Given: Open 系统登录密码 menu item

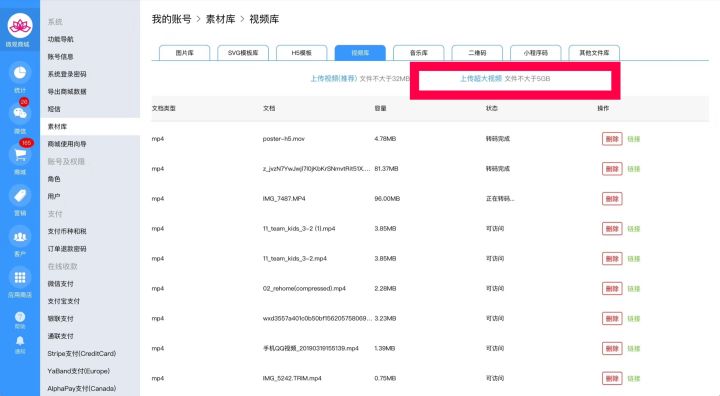Looking at the screenshot, I should tap(67, 74).
